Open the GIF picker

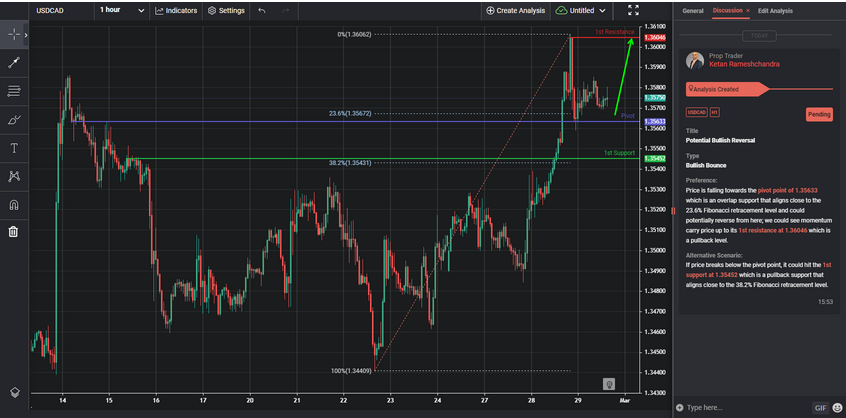click(x=820, y=408)
